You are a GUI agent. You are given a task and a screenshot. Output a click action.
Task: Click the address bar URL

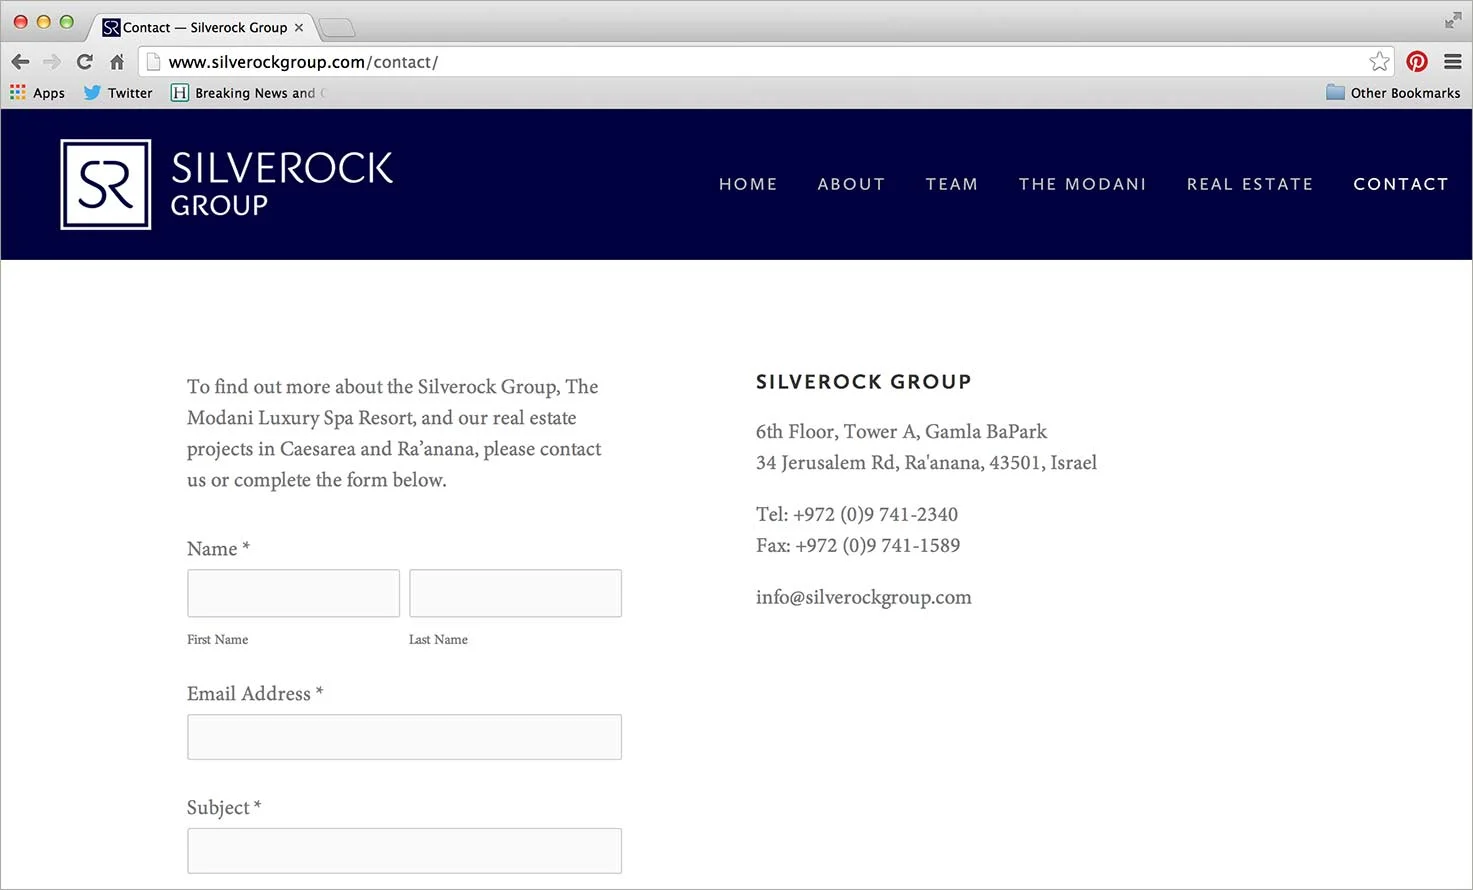(x=303, y=62)
